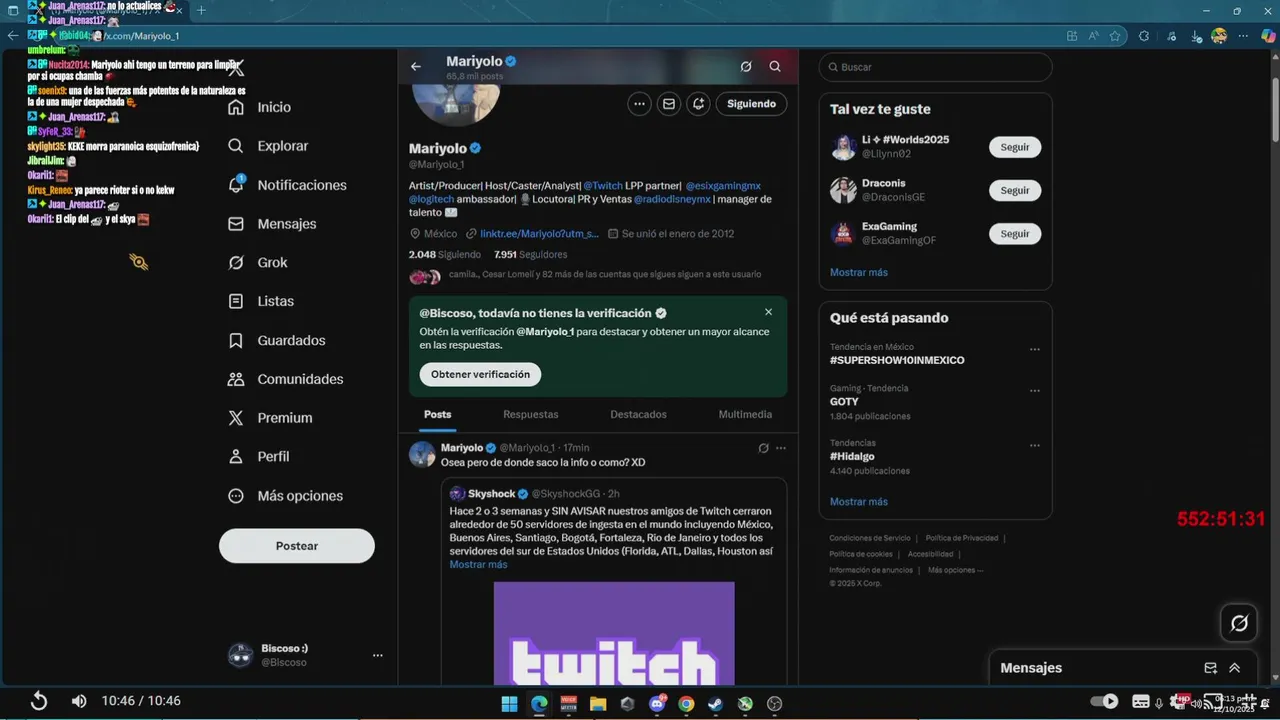Screen dimensions: 1280x720
Task: Go back with profile header arrow
Action: click(416, 67)
